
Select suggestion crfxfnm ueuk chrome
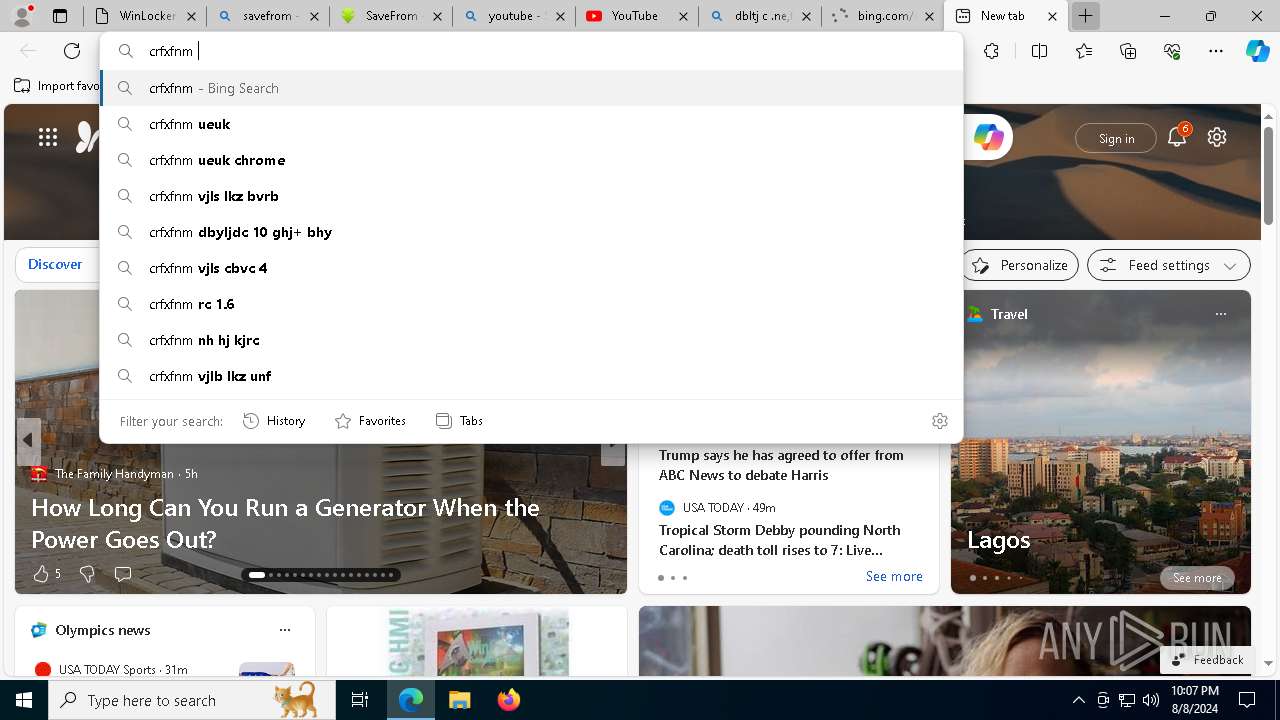(x=531, y=160)
